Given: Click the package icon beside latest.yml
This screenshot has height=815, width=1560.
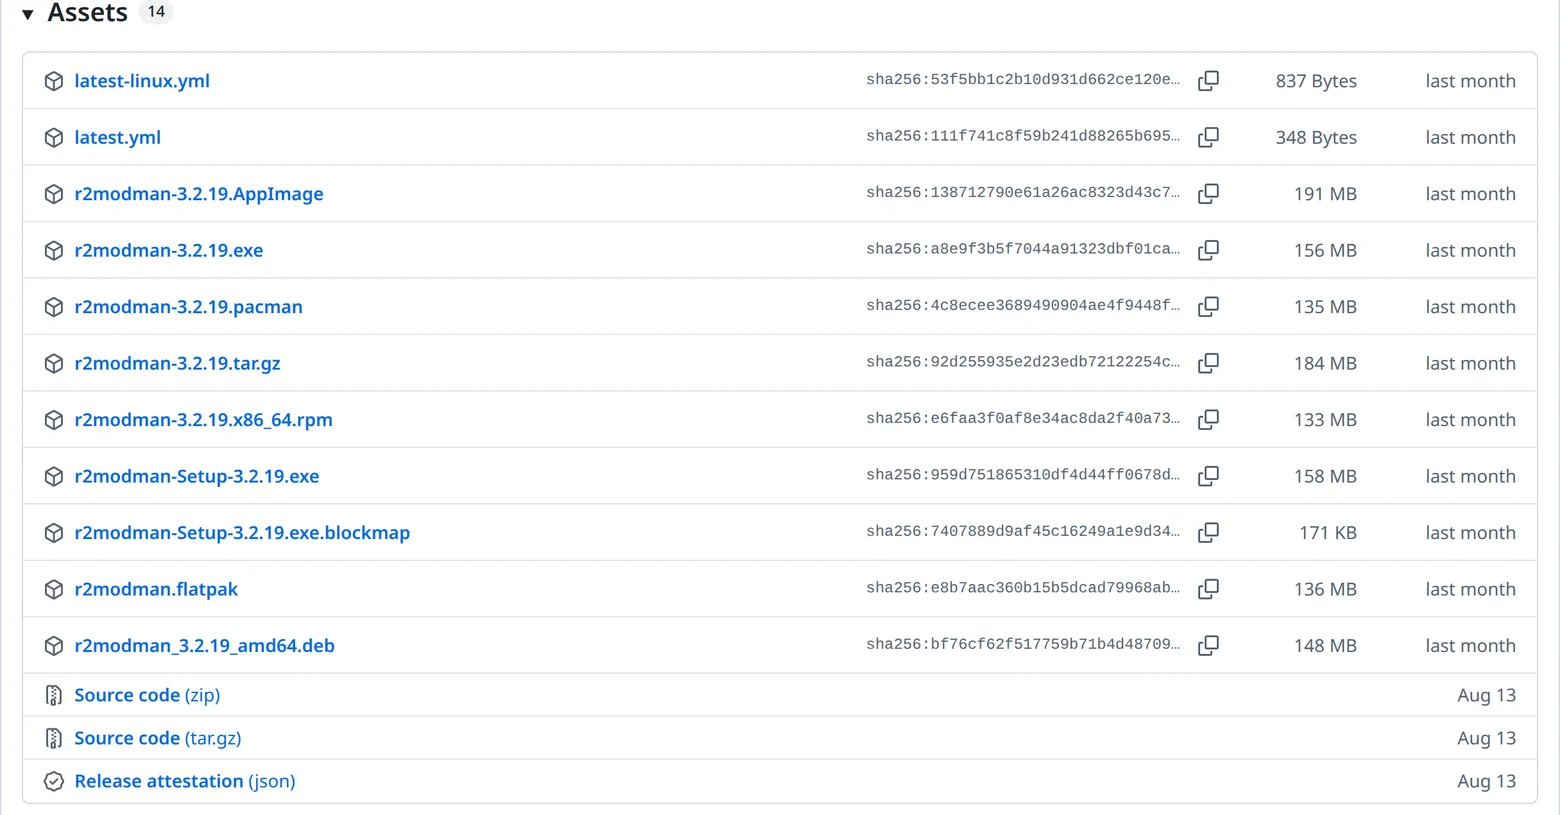Looking at the screenshot, I should tap(54, 138).
